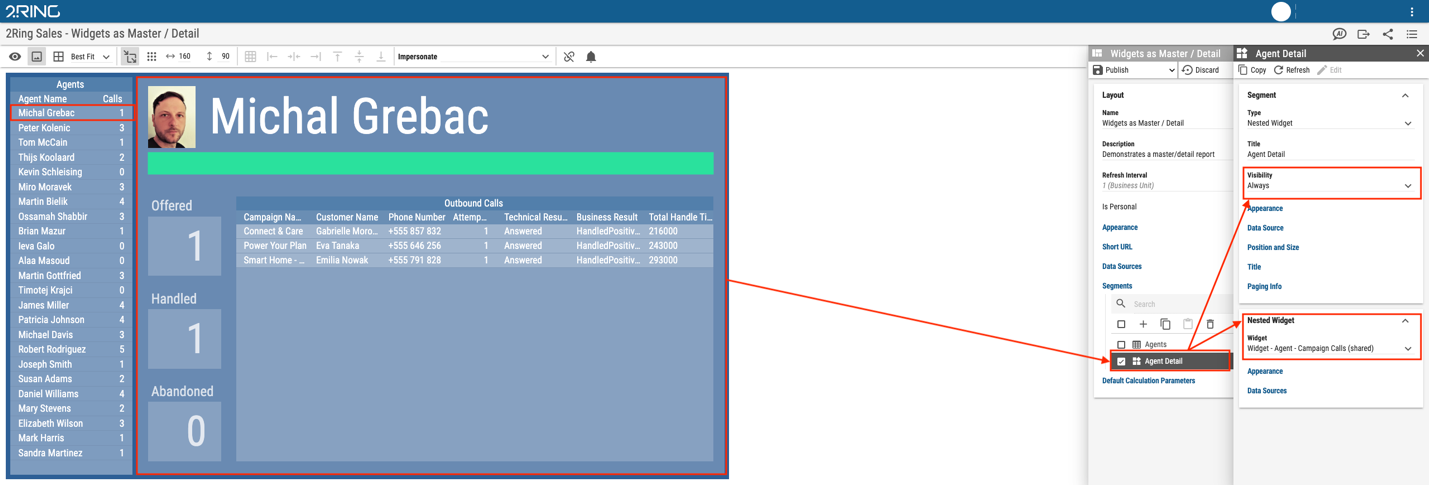The width and height of the screenshot is (1429, 485).
Task: Delete selected segment with trash icon
Action: [x=1210, y=324]
